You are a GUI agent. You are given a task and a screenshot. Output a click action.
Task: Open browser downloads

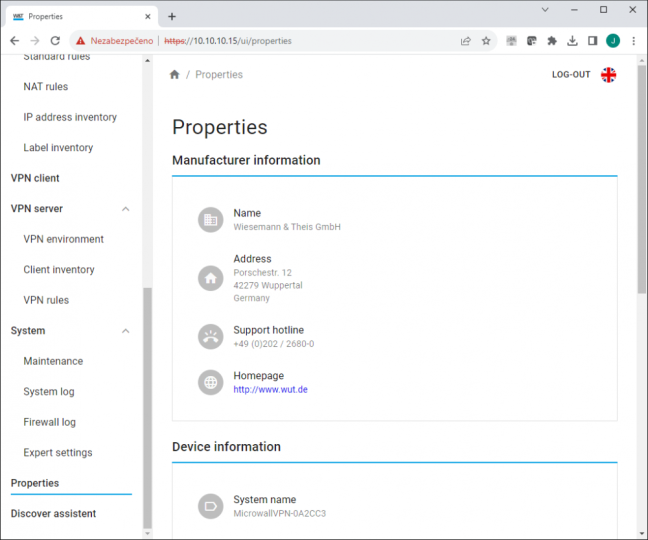click(x=572, y=40)
